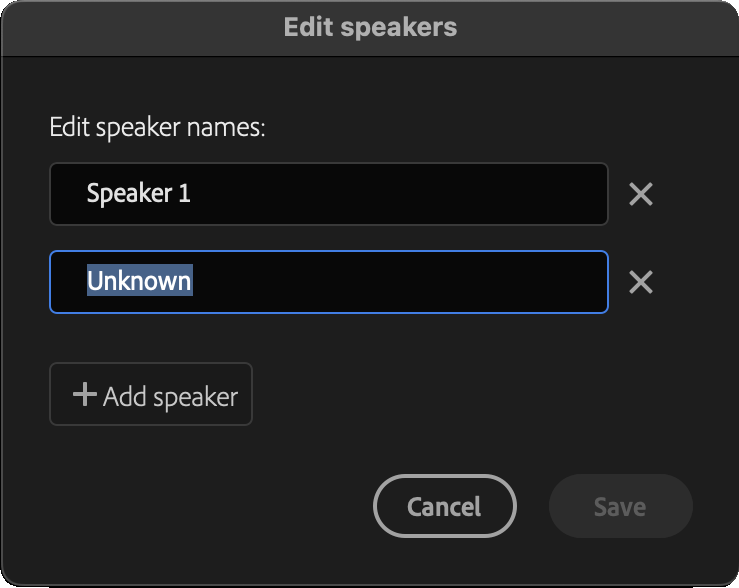Viewport: 739px width, 588px height.
Task: Click the Edit speakers title bar
Action: [370, 27]
